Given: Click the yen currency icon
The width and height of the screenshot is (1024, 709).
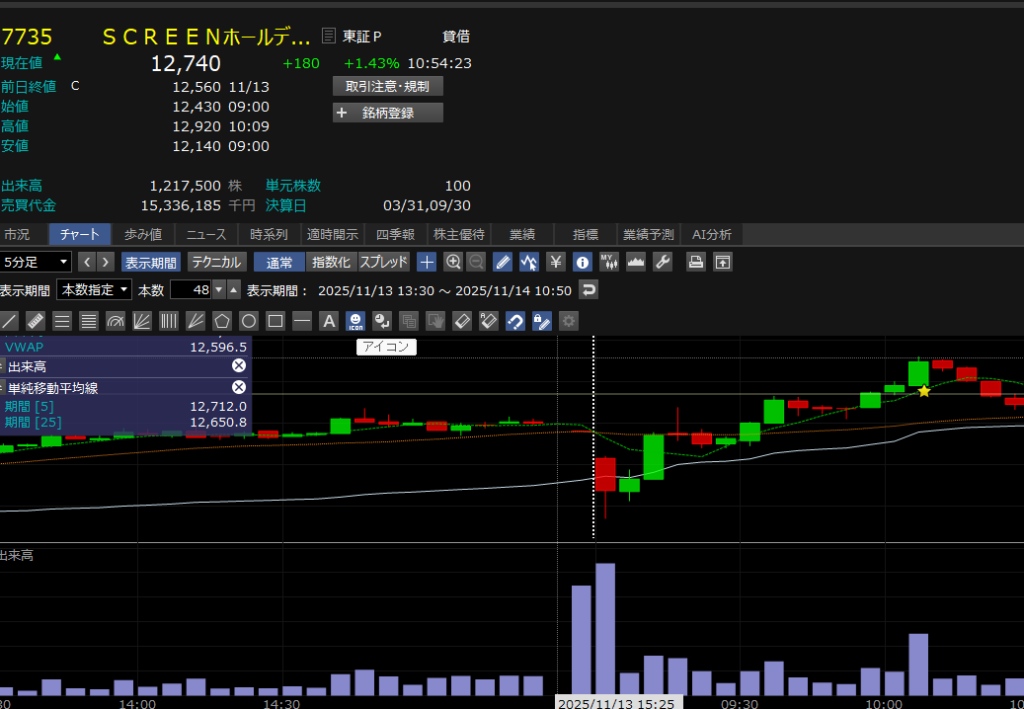Looking at the screenshot, I should (x=556, y=262).
